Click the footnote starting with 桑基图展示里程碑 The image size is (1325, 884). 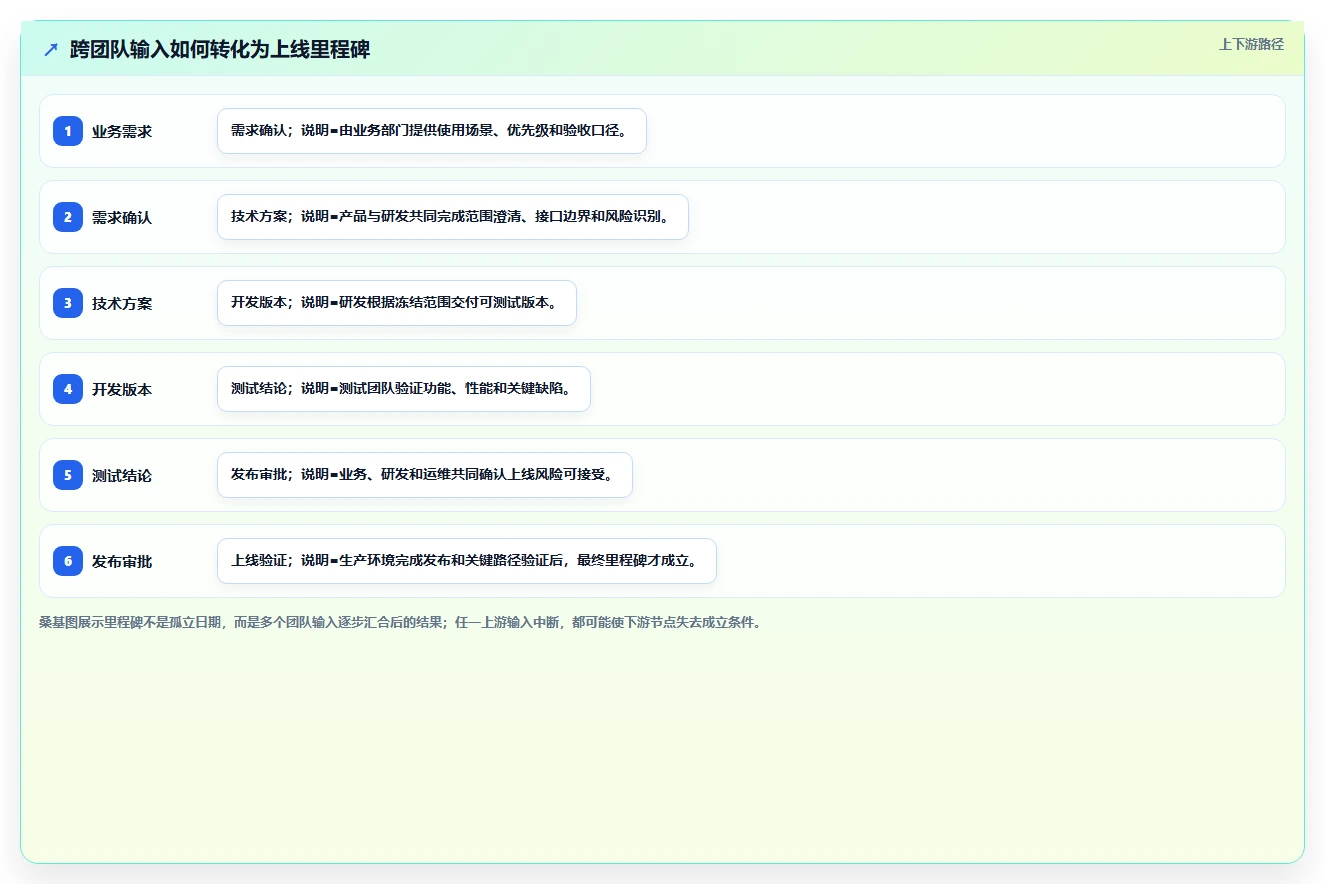click(x=400, y=622)
